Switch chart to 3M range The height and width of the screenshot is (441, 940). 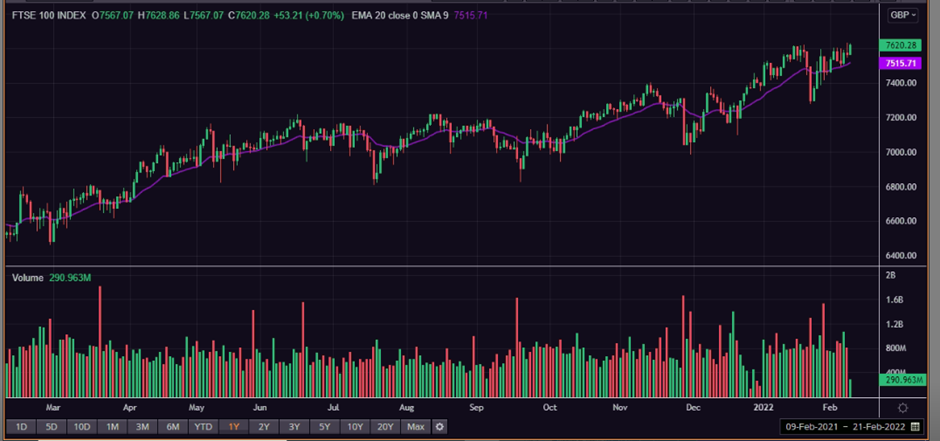(142, 427)
